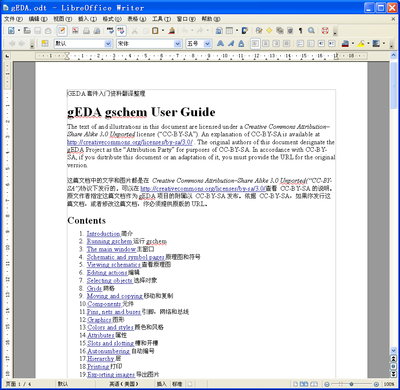Open the Grids 网格 contents link
The height and width of the screenshot is (390, 400).
point(101,288)
